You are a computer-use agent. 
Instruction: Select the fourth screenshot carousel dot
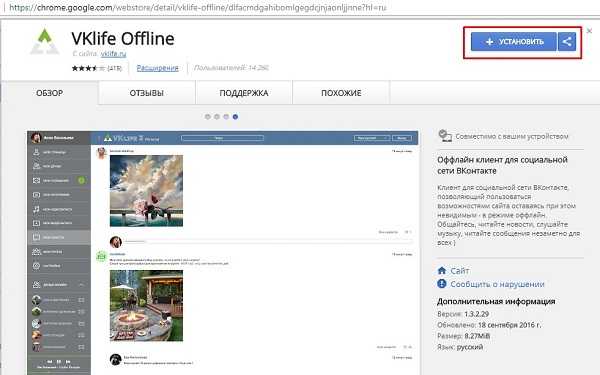pyautogui.click(x=235, y=117)
